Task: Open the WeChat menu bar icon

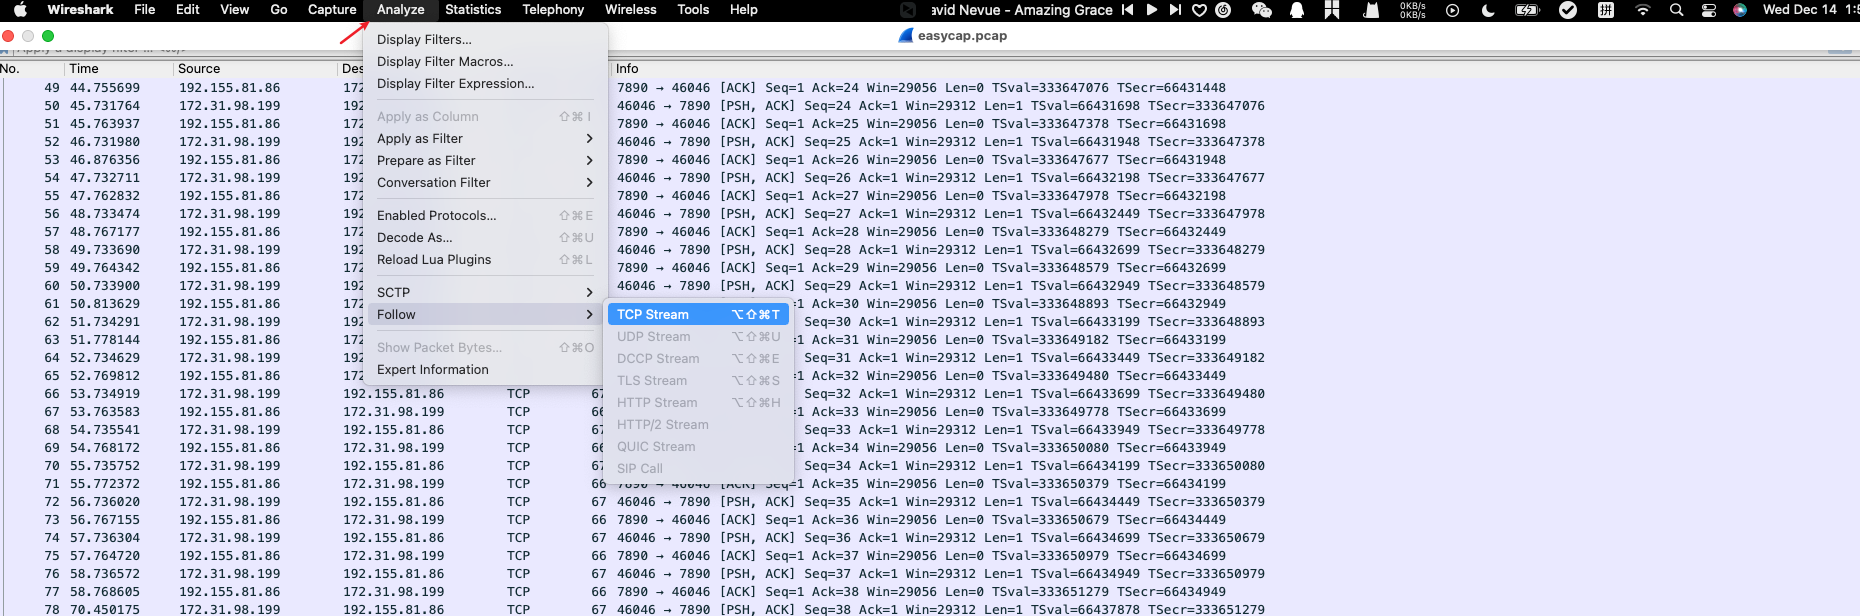Action: click(1262, 10)
